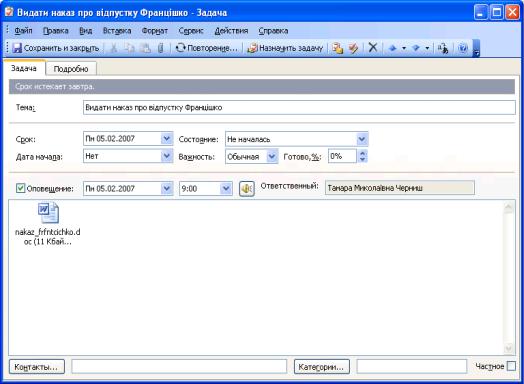
Task: Open the Оповещение reminder date dropdown
Action: [x=166, y=188]
